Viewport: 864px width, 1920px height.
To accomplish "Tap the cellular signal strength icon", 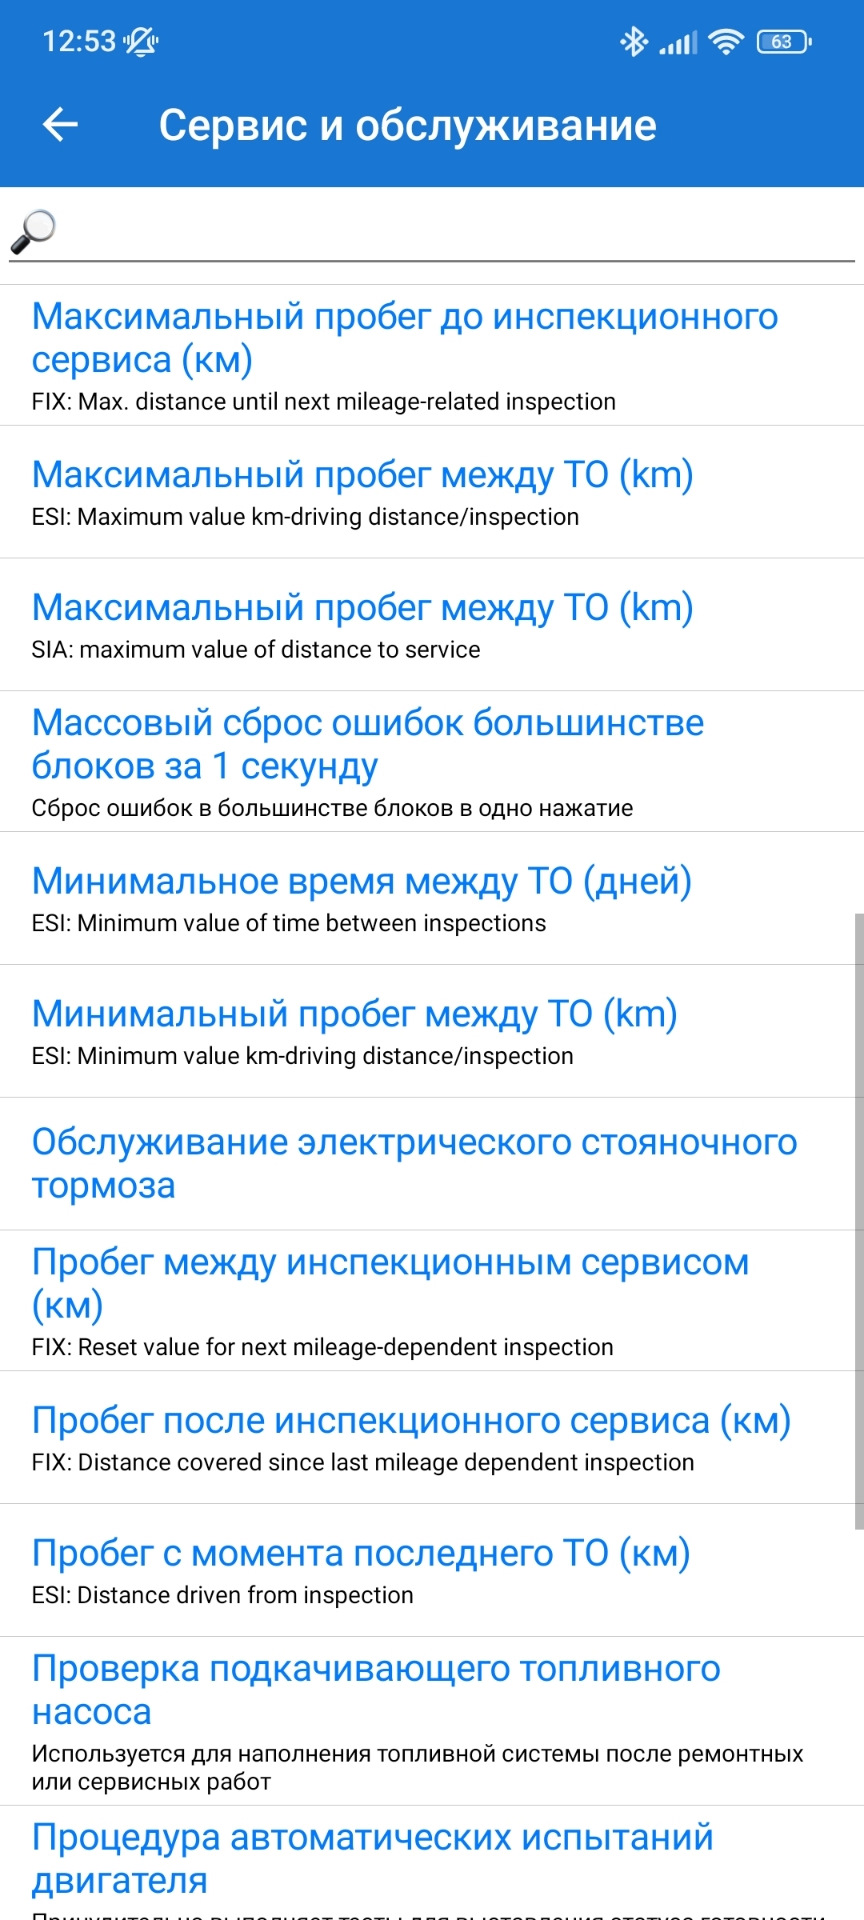I will 678,43.
